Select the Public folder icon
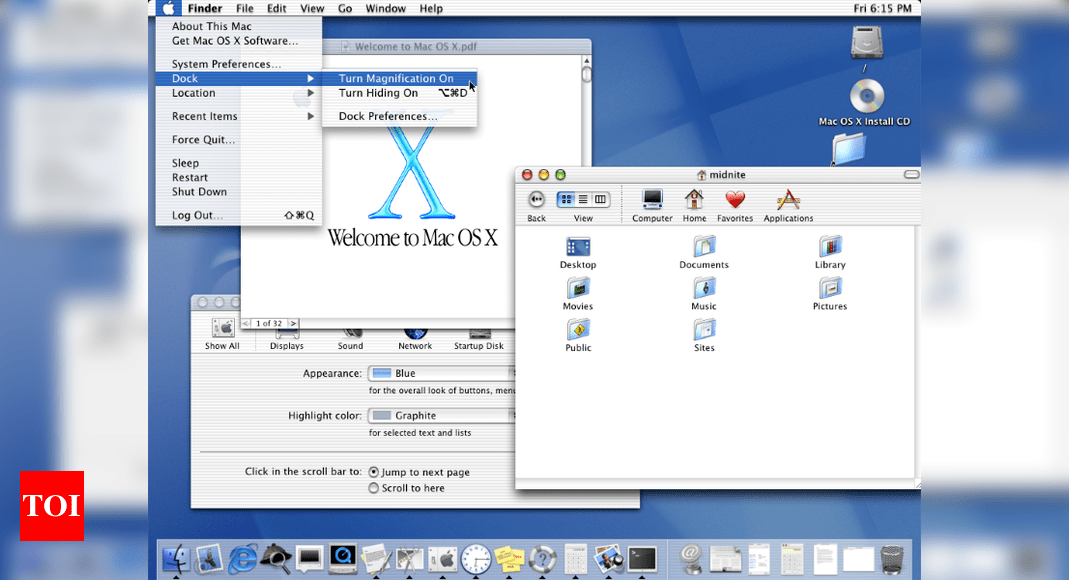This screenshot has height=580, width=1069. click(x=578, y=335)
